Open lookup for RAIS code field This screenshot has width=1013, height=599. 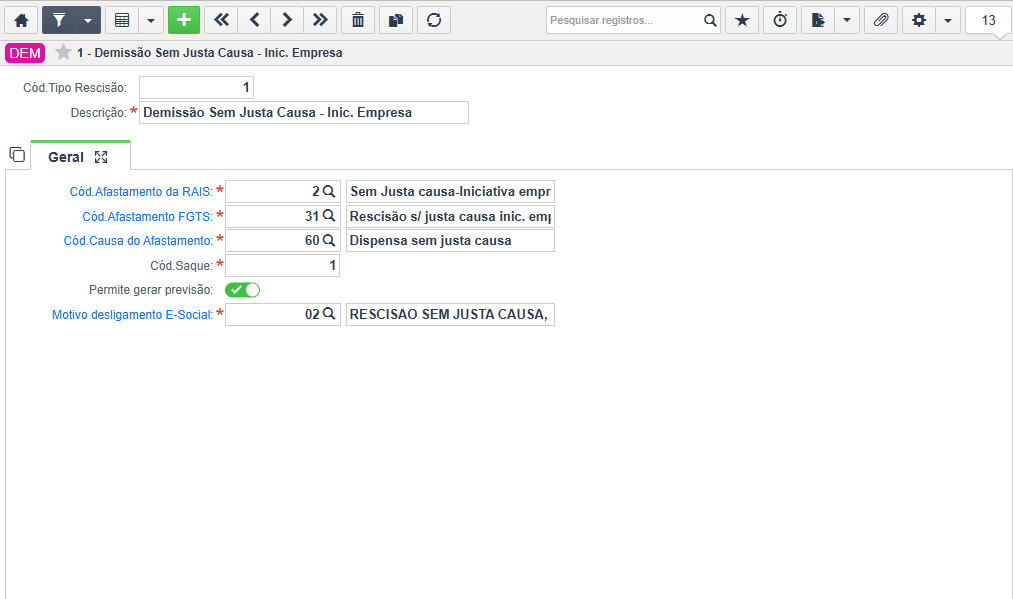(x=329, y=191)
